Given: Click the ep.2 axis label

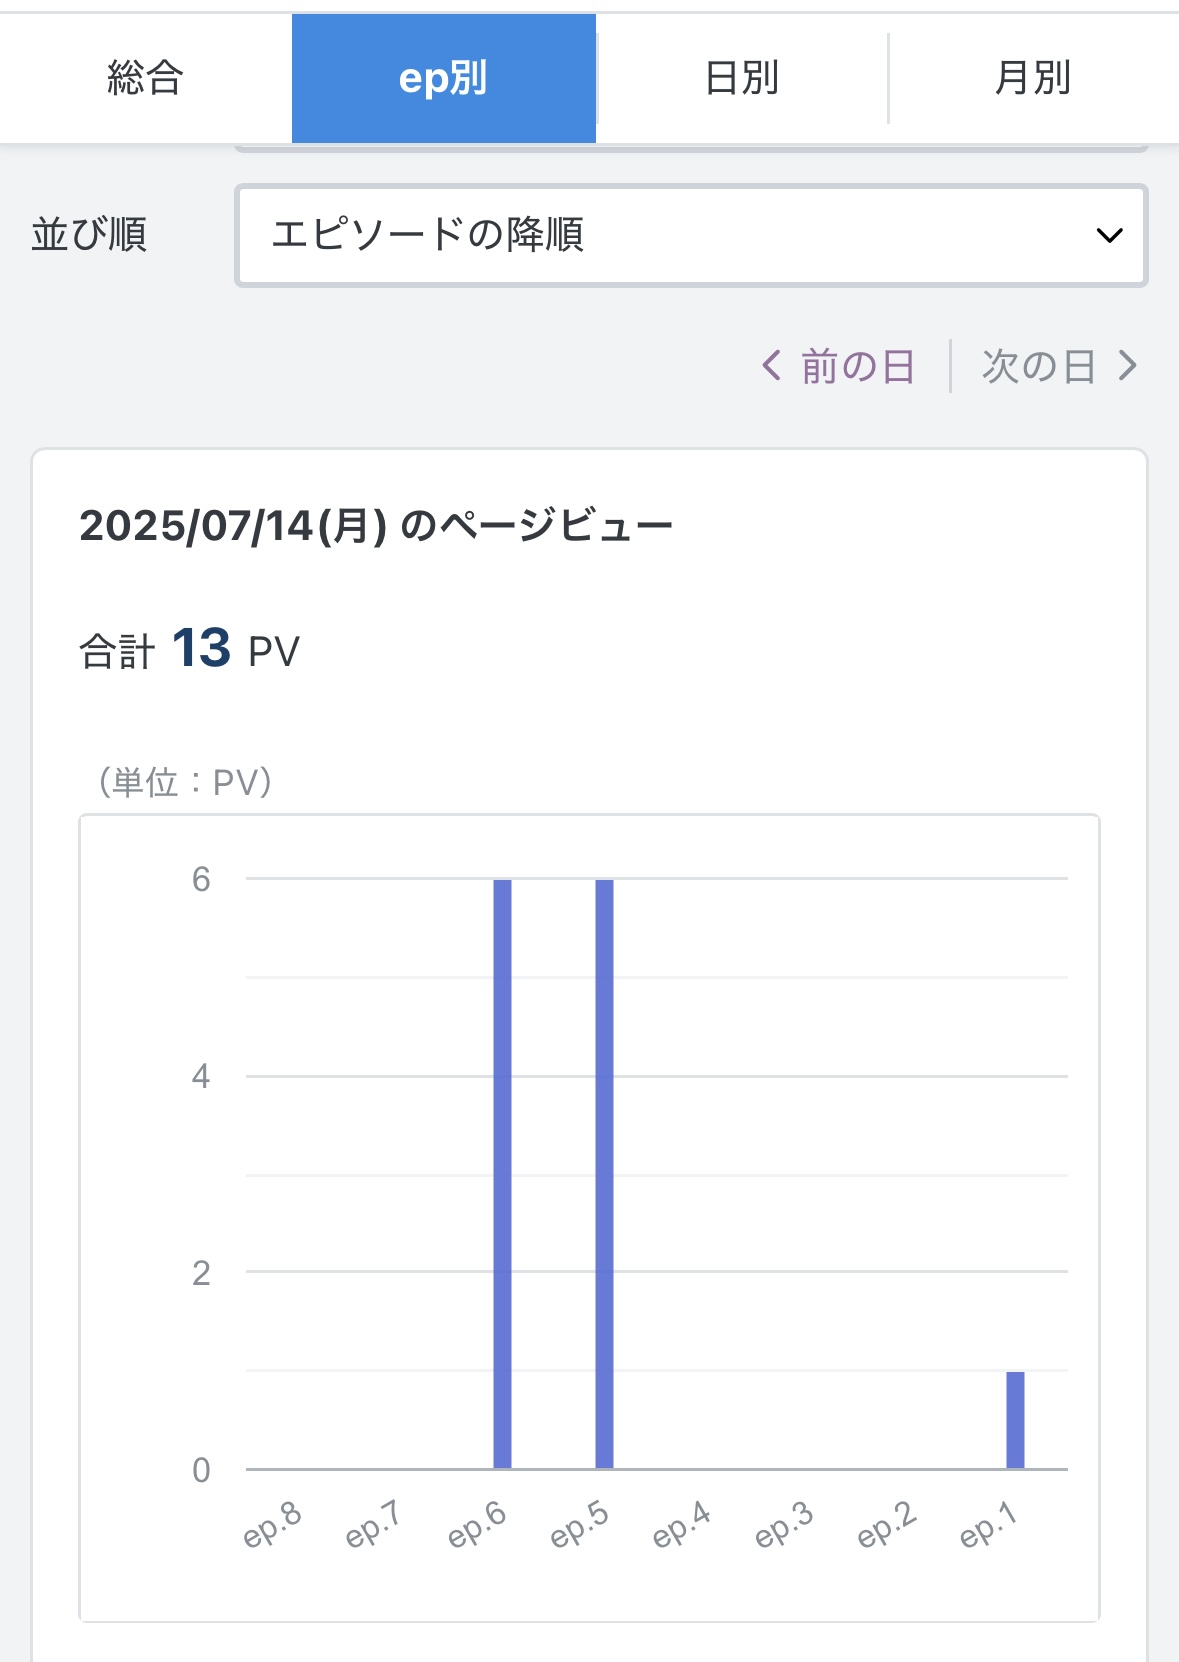Looking at the screenshot, I should click(x=887, y=1525).
